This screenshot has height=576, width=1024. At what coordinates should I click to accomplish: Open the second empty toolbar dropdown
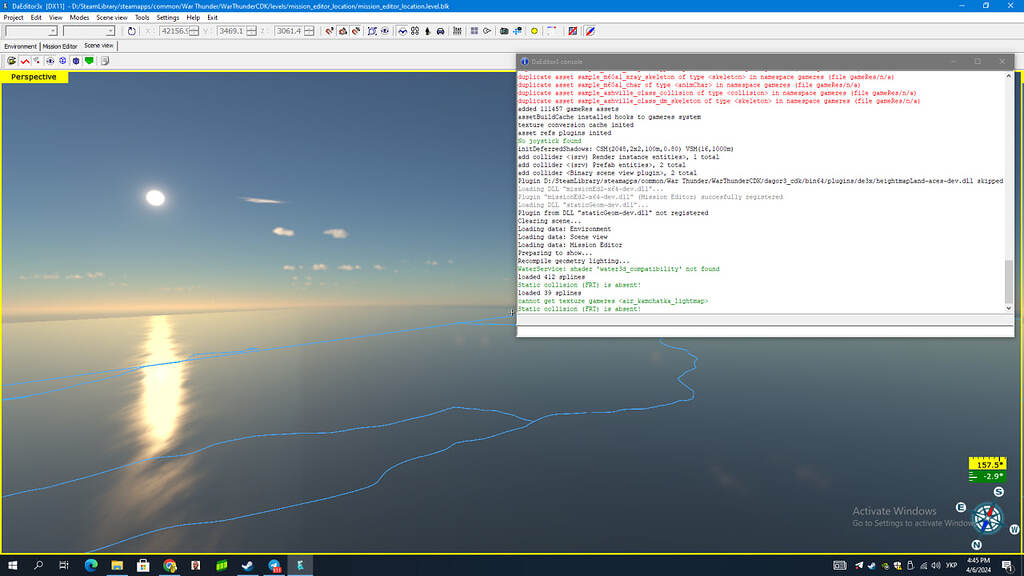pyautogui.click(x=89, y=31)
